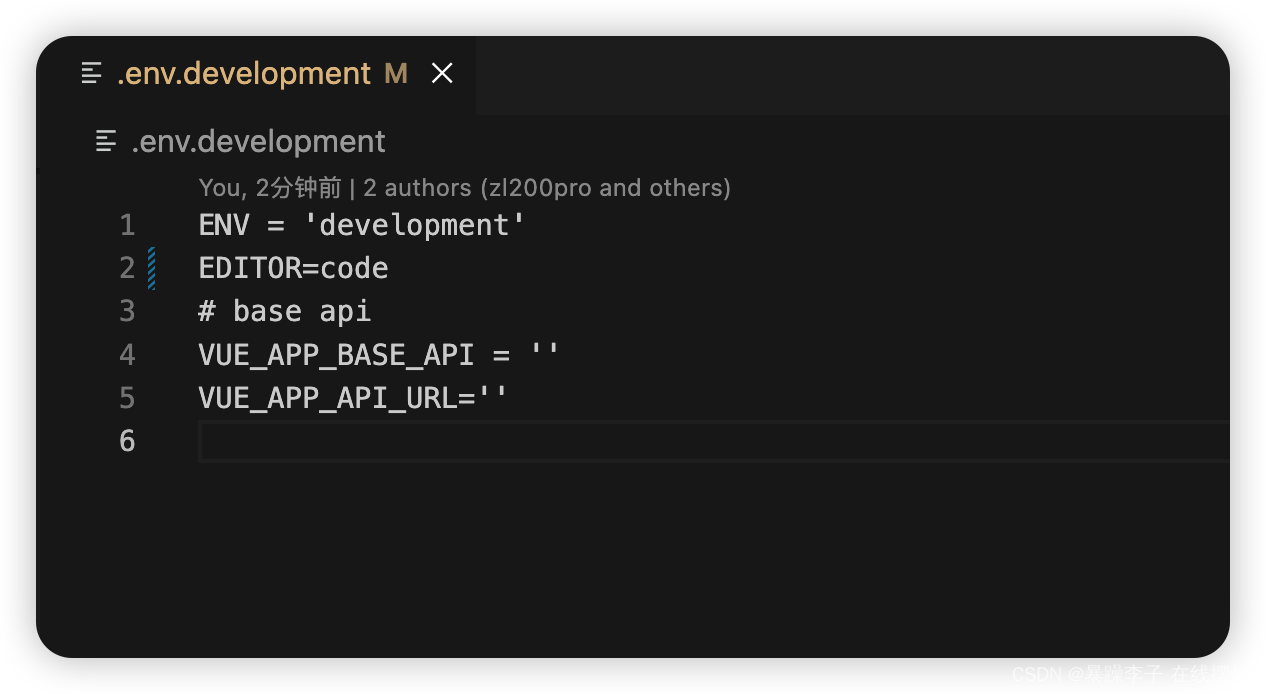Screen dimensions: 1266x694
Task: Select line number 3 in gutter
Action: coord(127,311)
